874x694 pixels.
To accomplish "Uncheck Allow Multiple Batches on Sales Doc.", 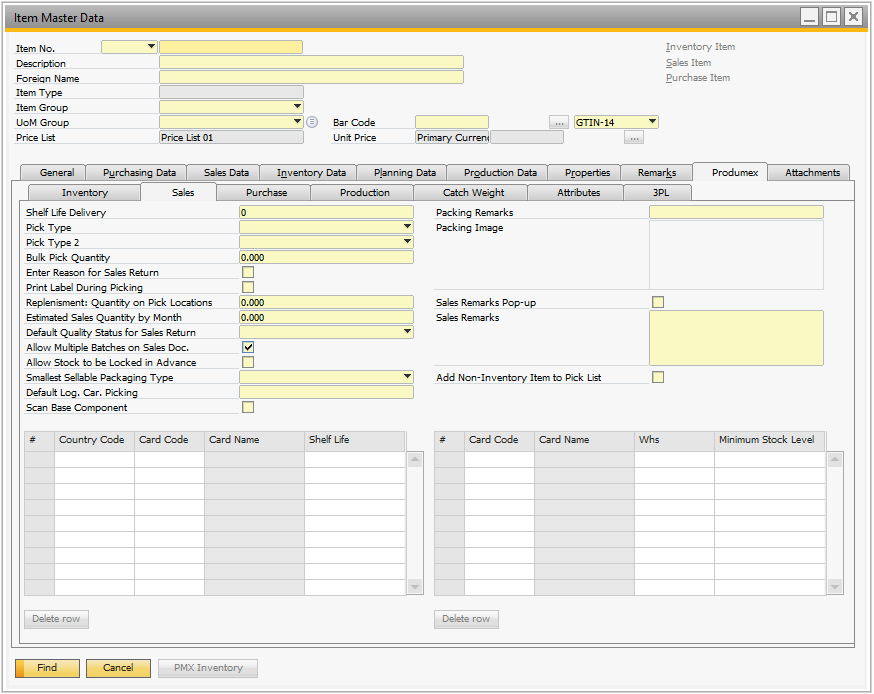I will click(248, 347).
